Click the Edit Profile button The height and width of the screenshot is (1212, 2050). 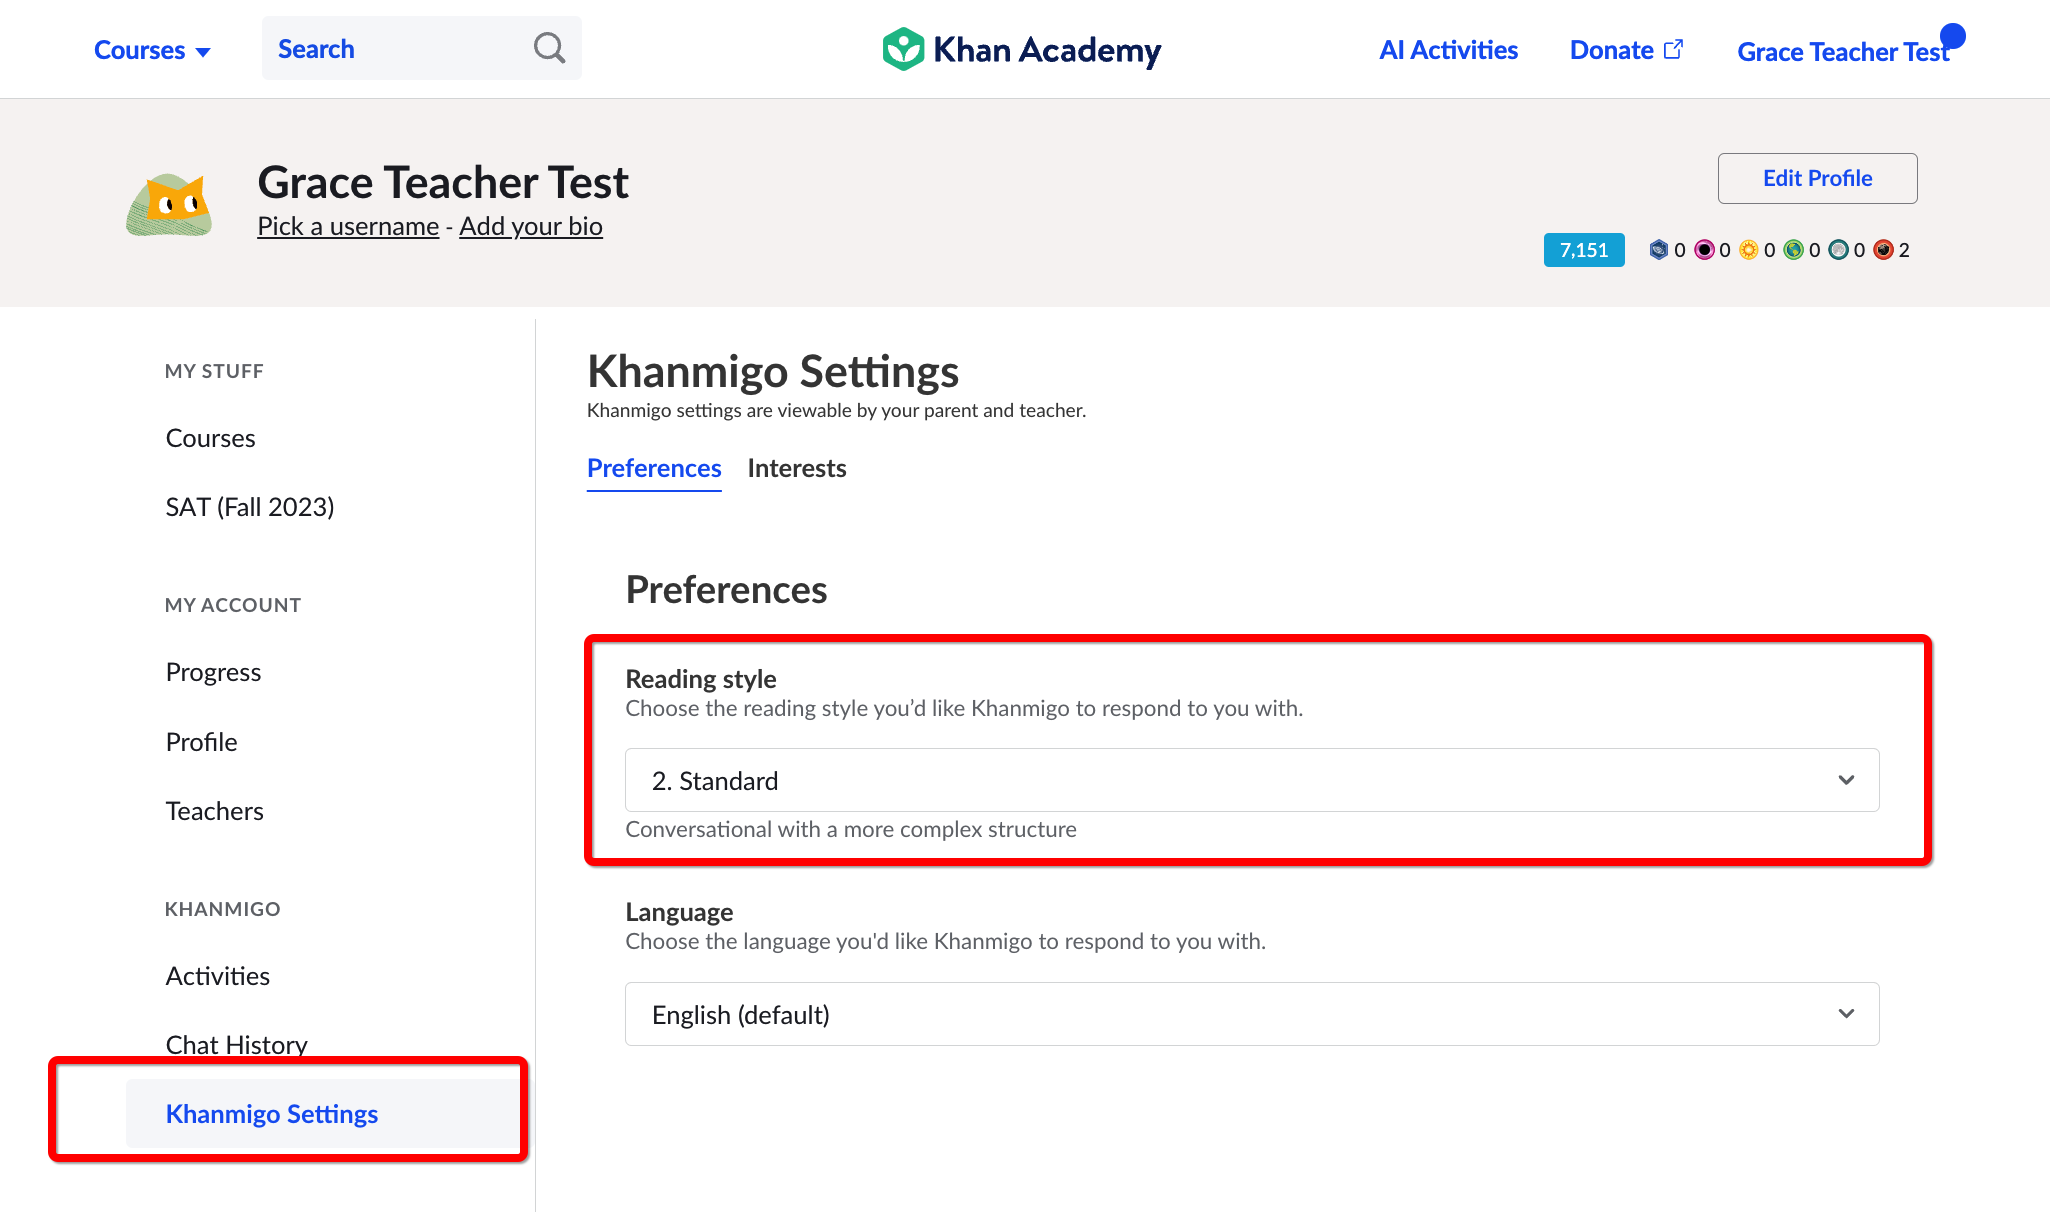(x=1817, y=178)
